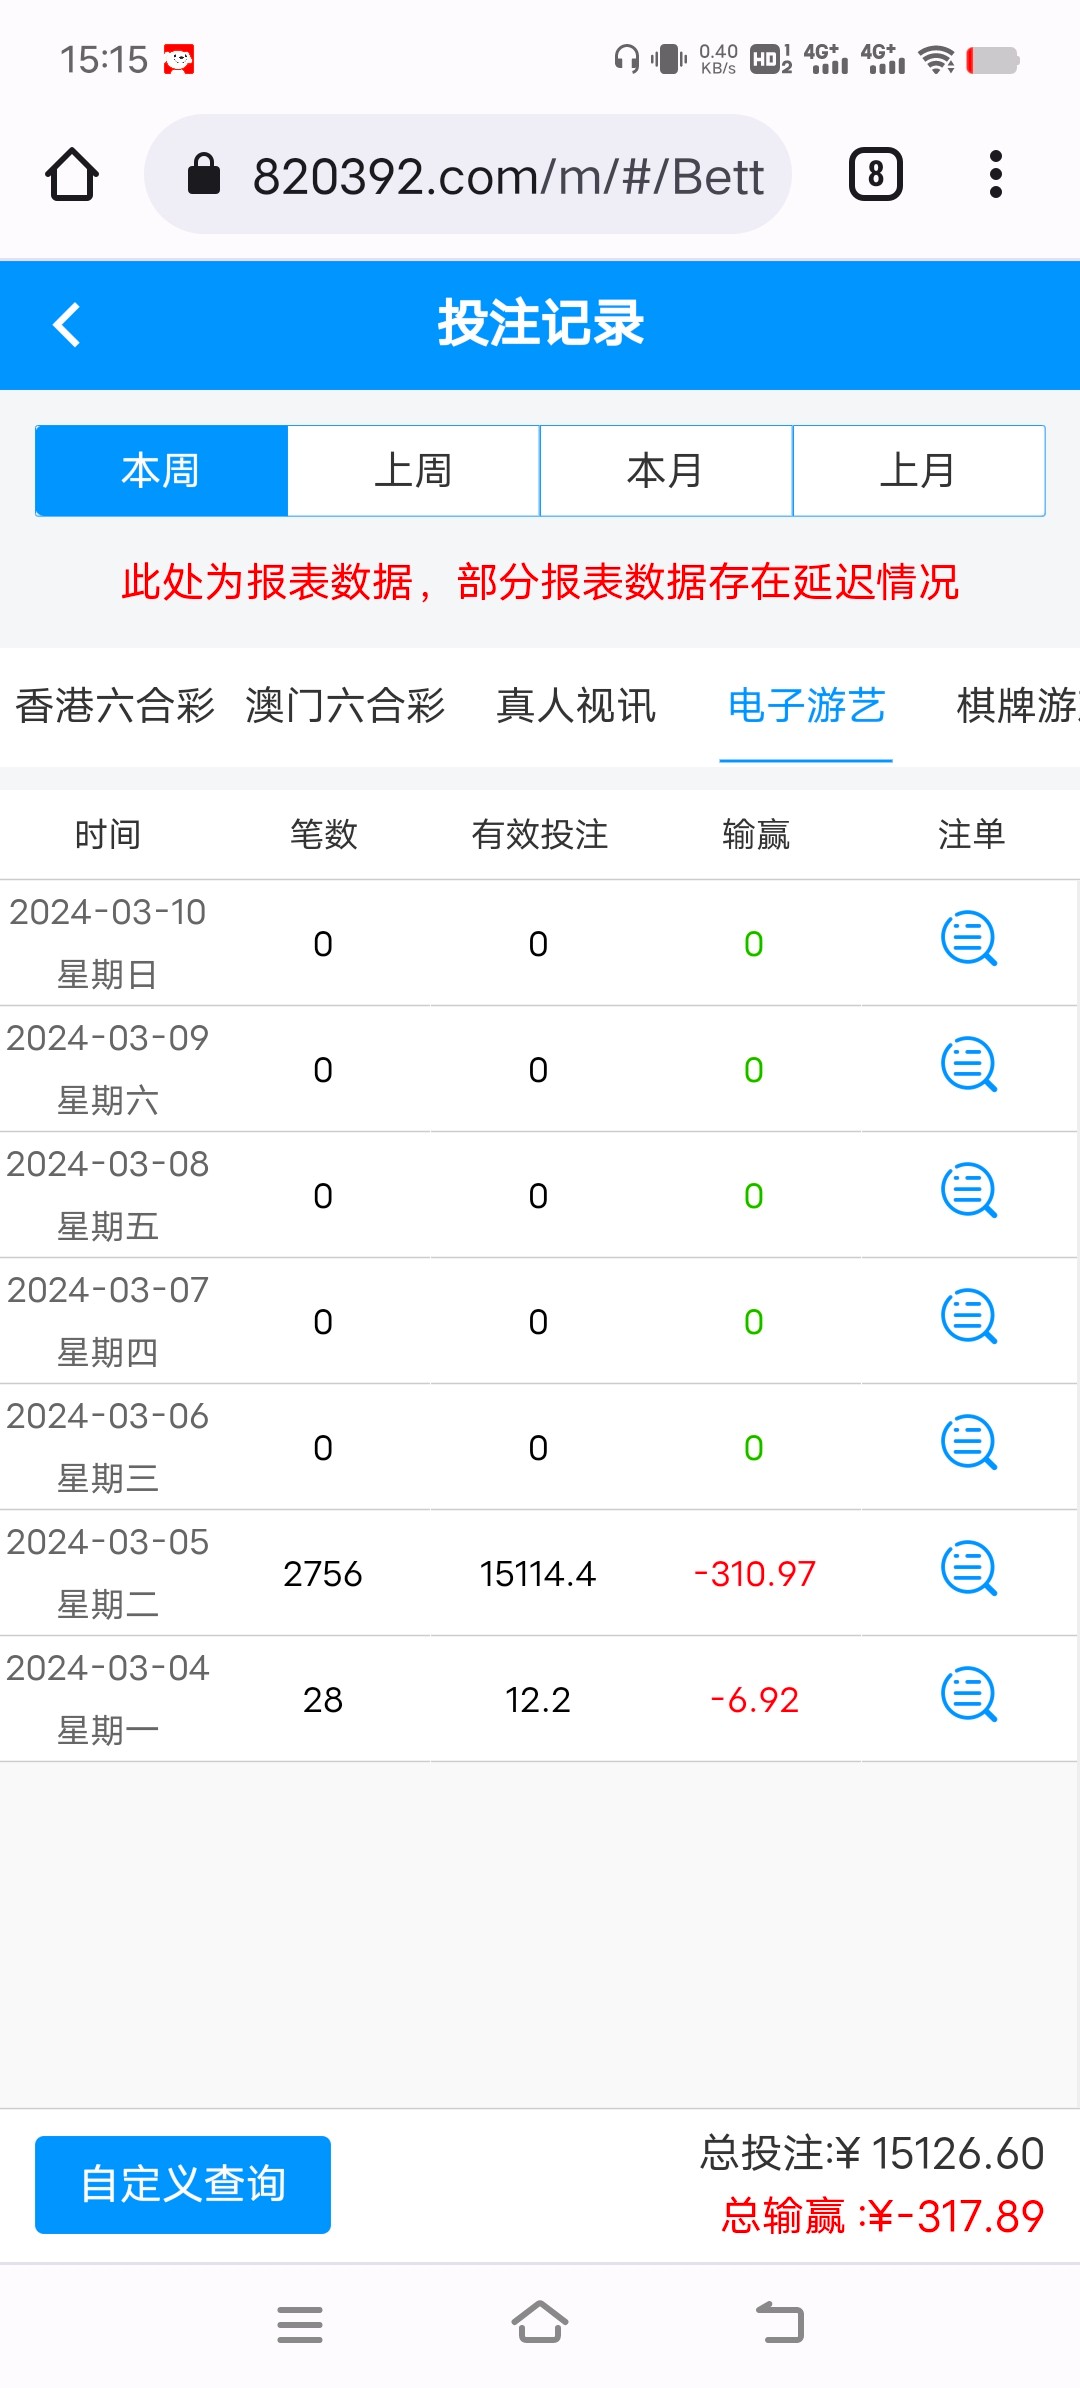Screen dimensions: 1080x2388
Task: Tap the browser home icon
Action: coord(72,175)
